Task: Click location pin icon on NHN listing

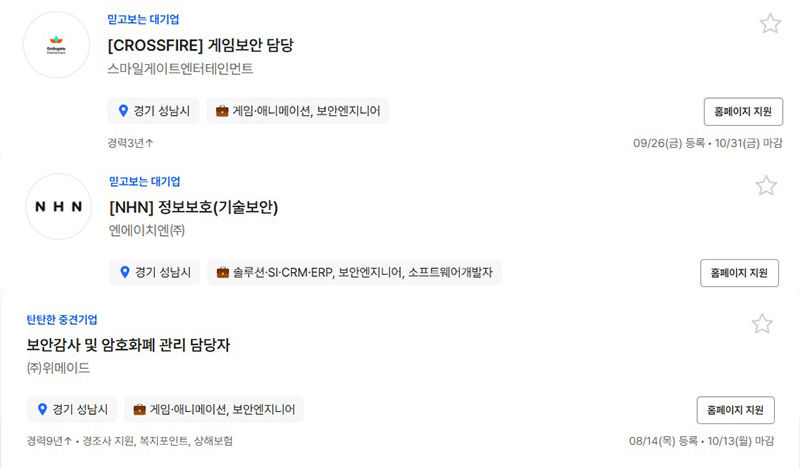Action: tap(125, 272)
